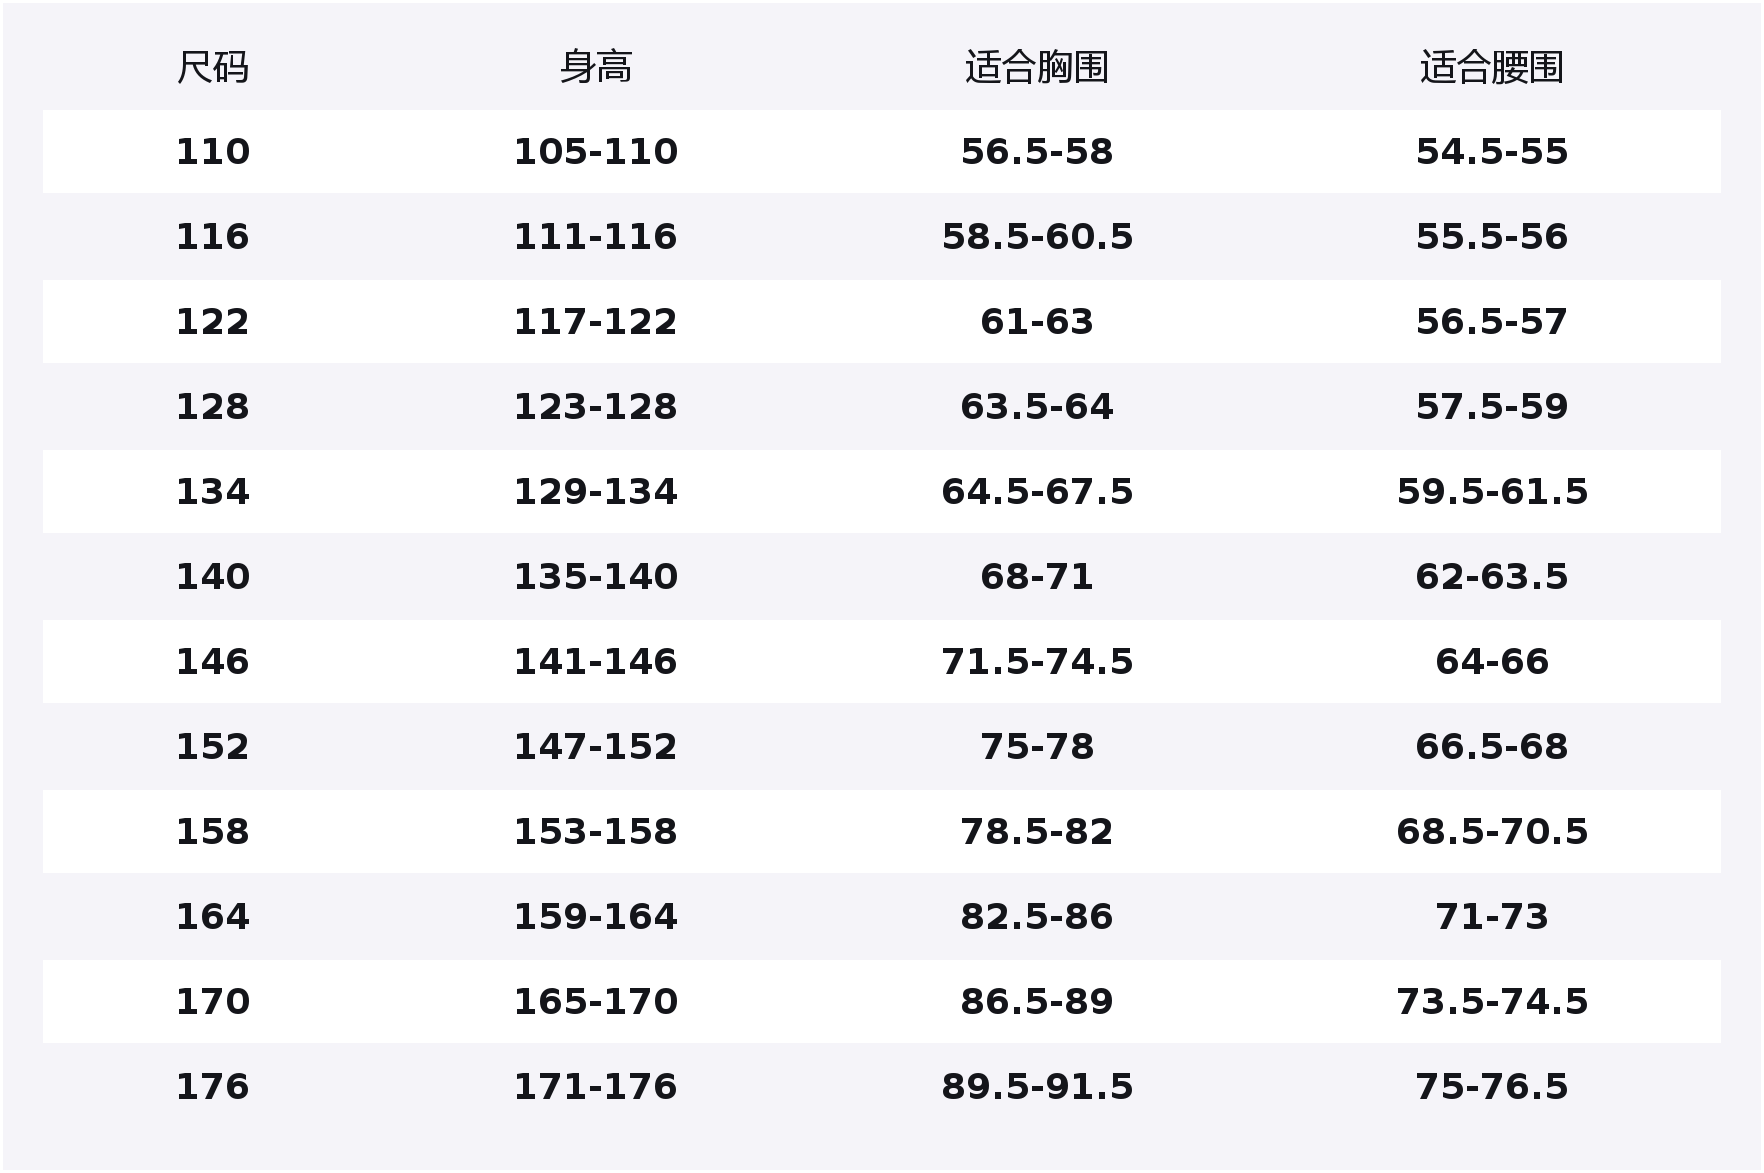Select the waist range 75-76.5
Screen dimensions: 1764x1173
coord(1491,1087)
